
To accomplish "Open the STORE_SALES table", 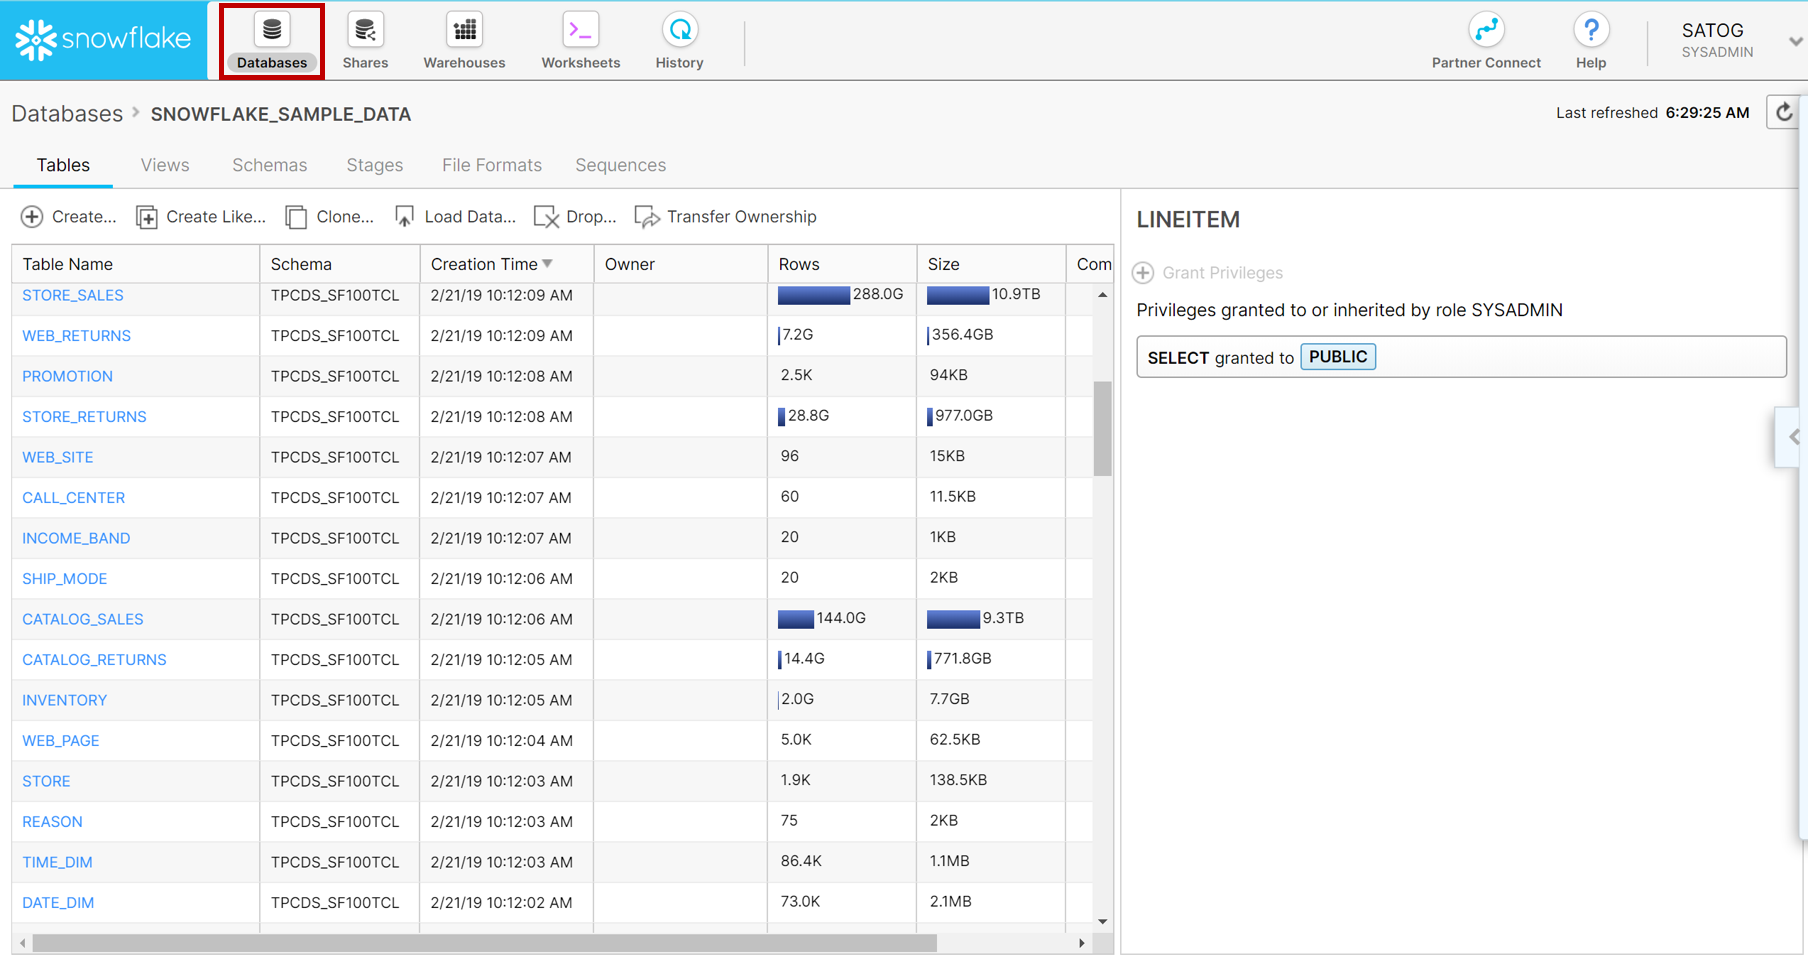I will (73, 295).
